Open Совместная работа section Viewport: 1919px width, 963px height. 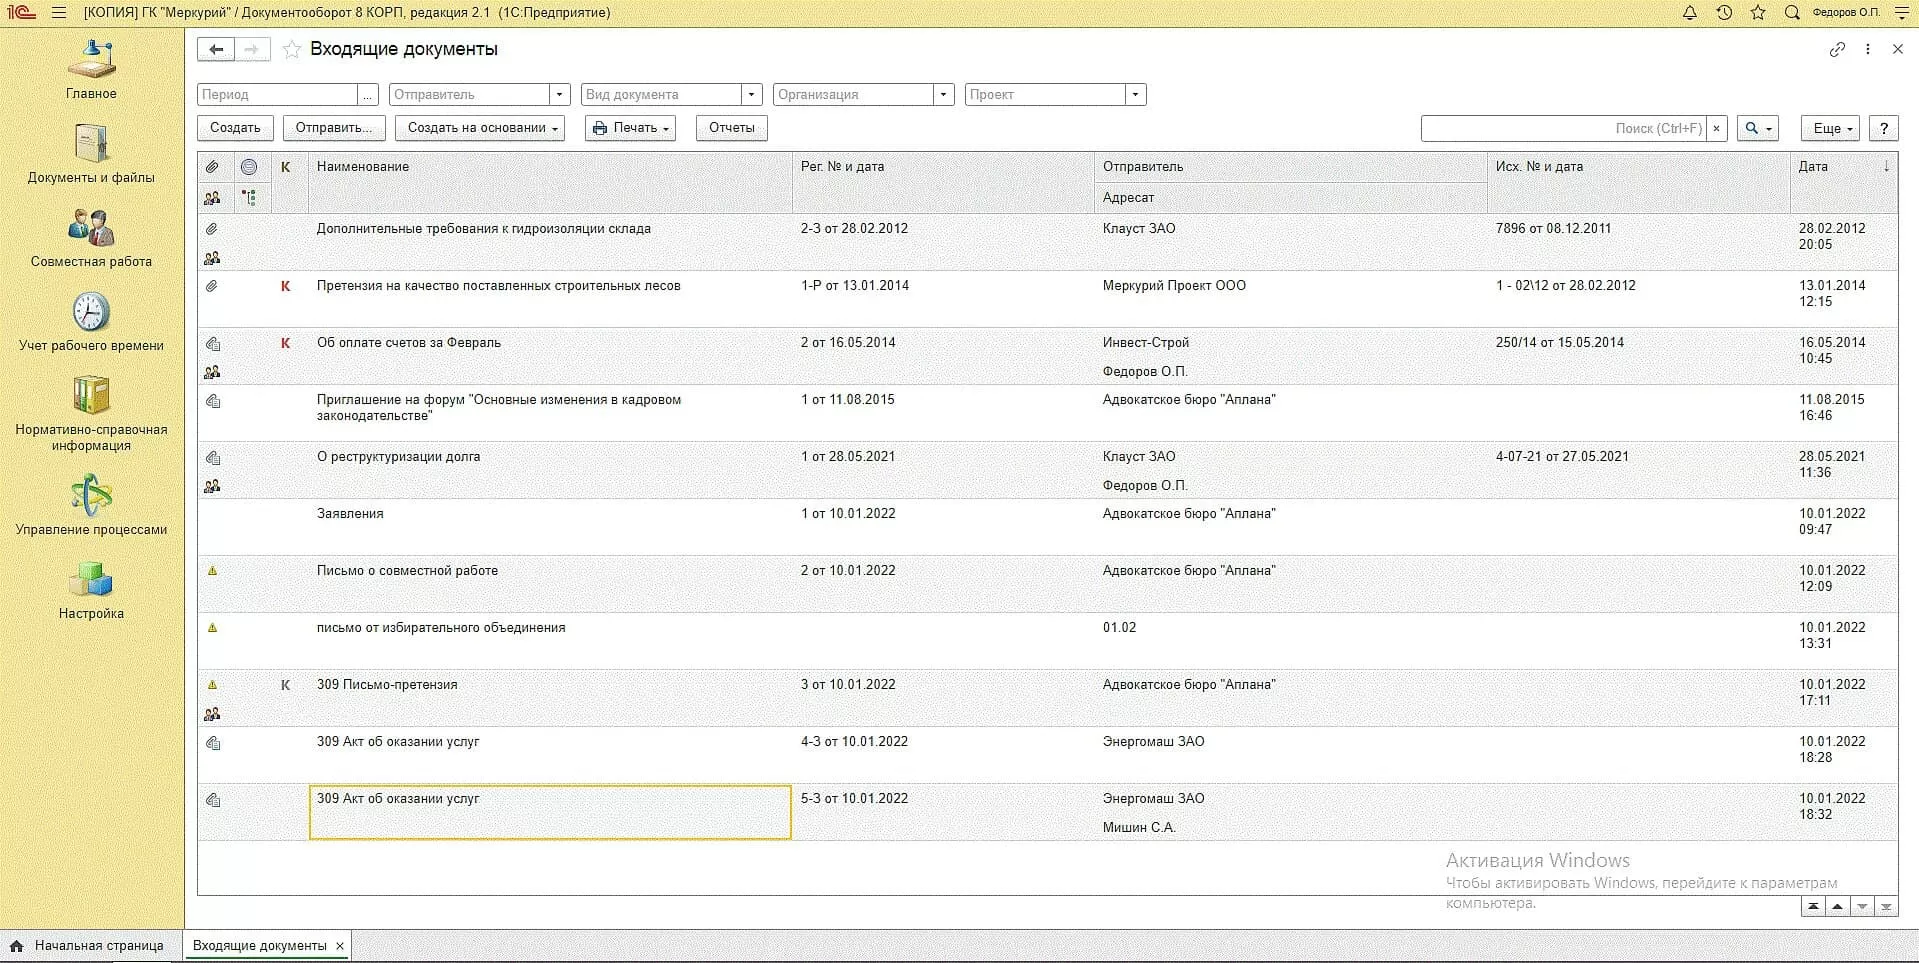pyautogui.click(x=91, y=228)
